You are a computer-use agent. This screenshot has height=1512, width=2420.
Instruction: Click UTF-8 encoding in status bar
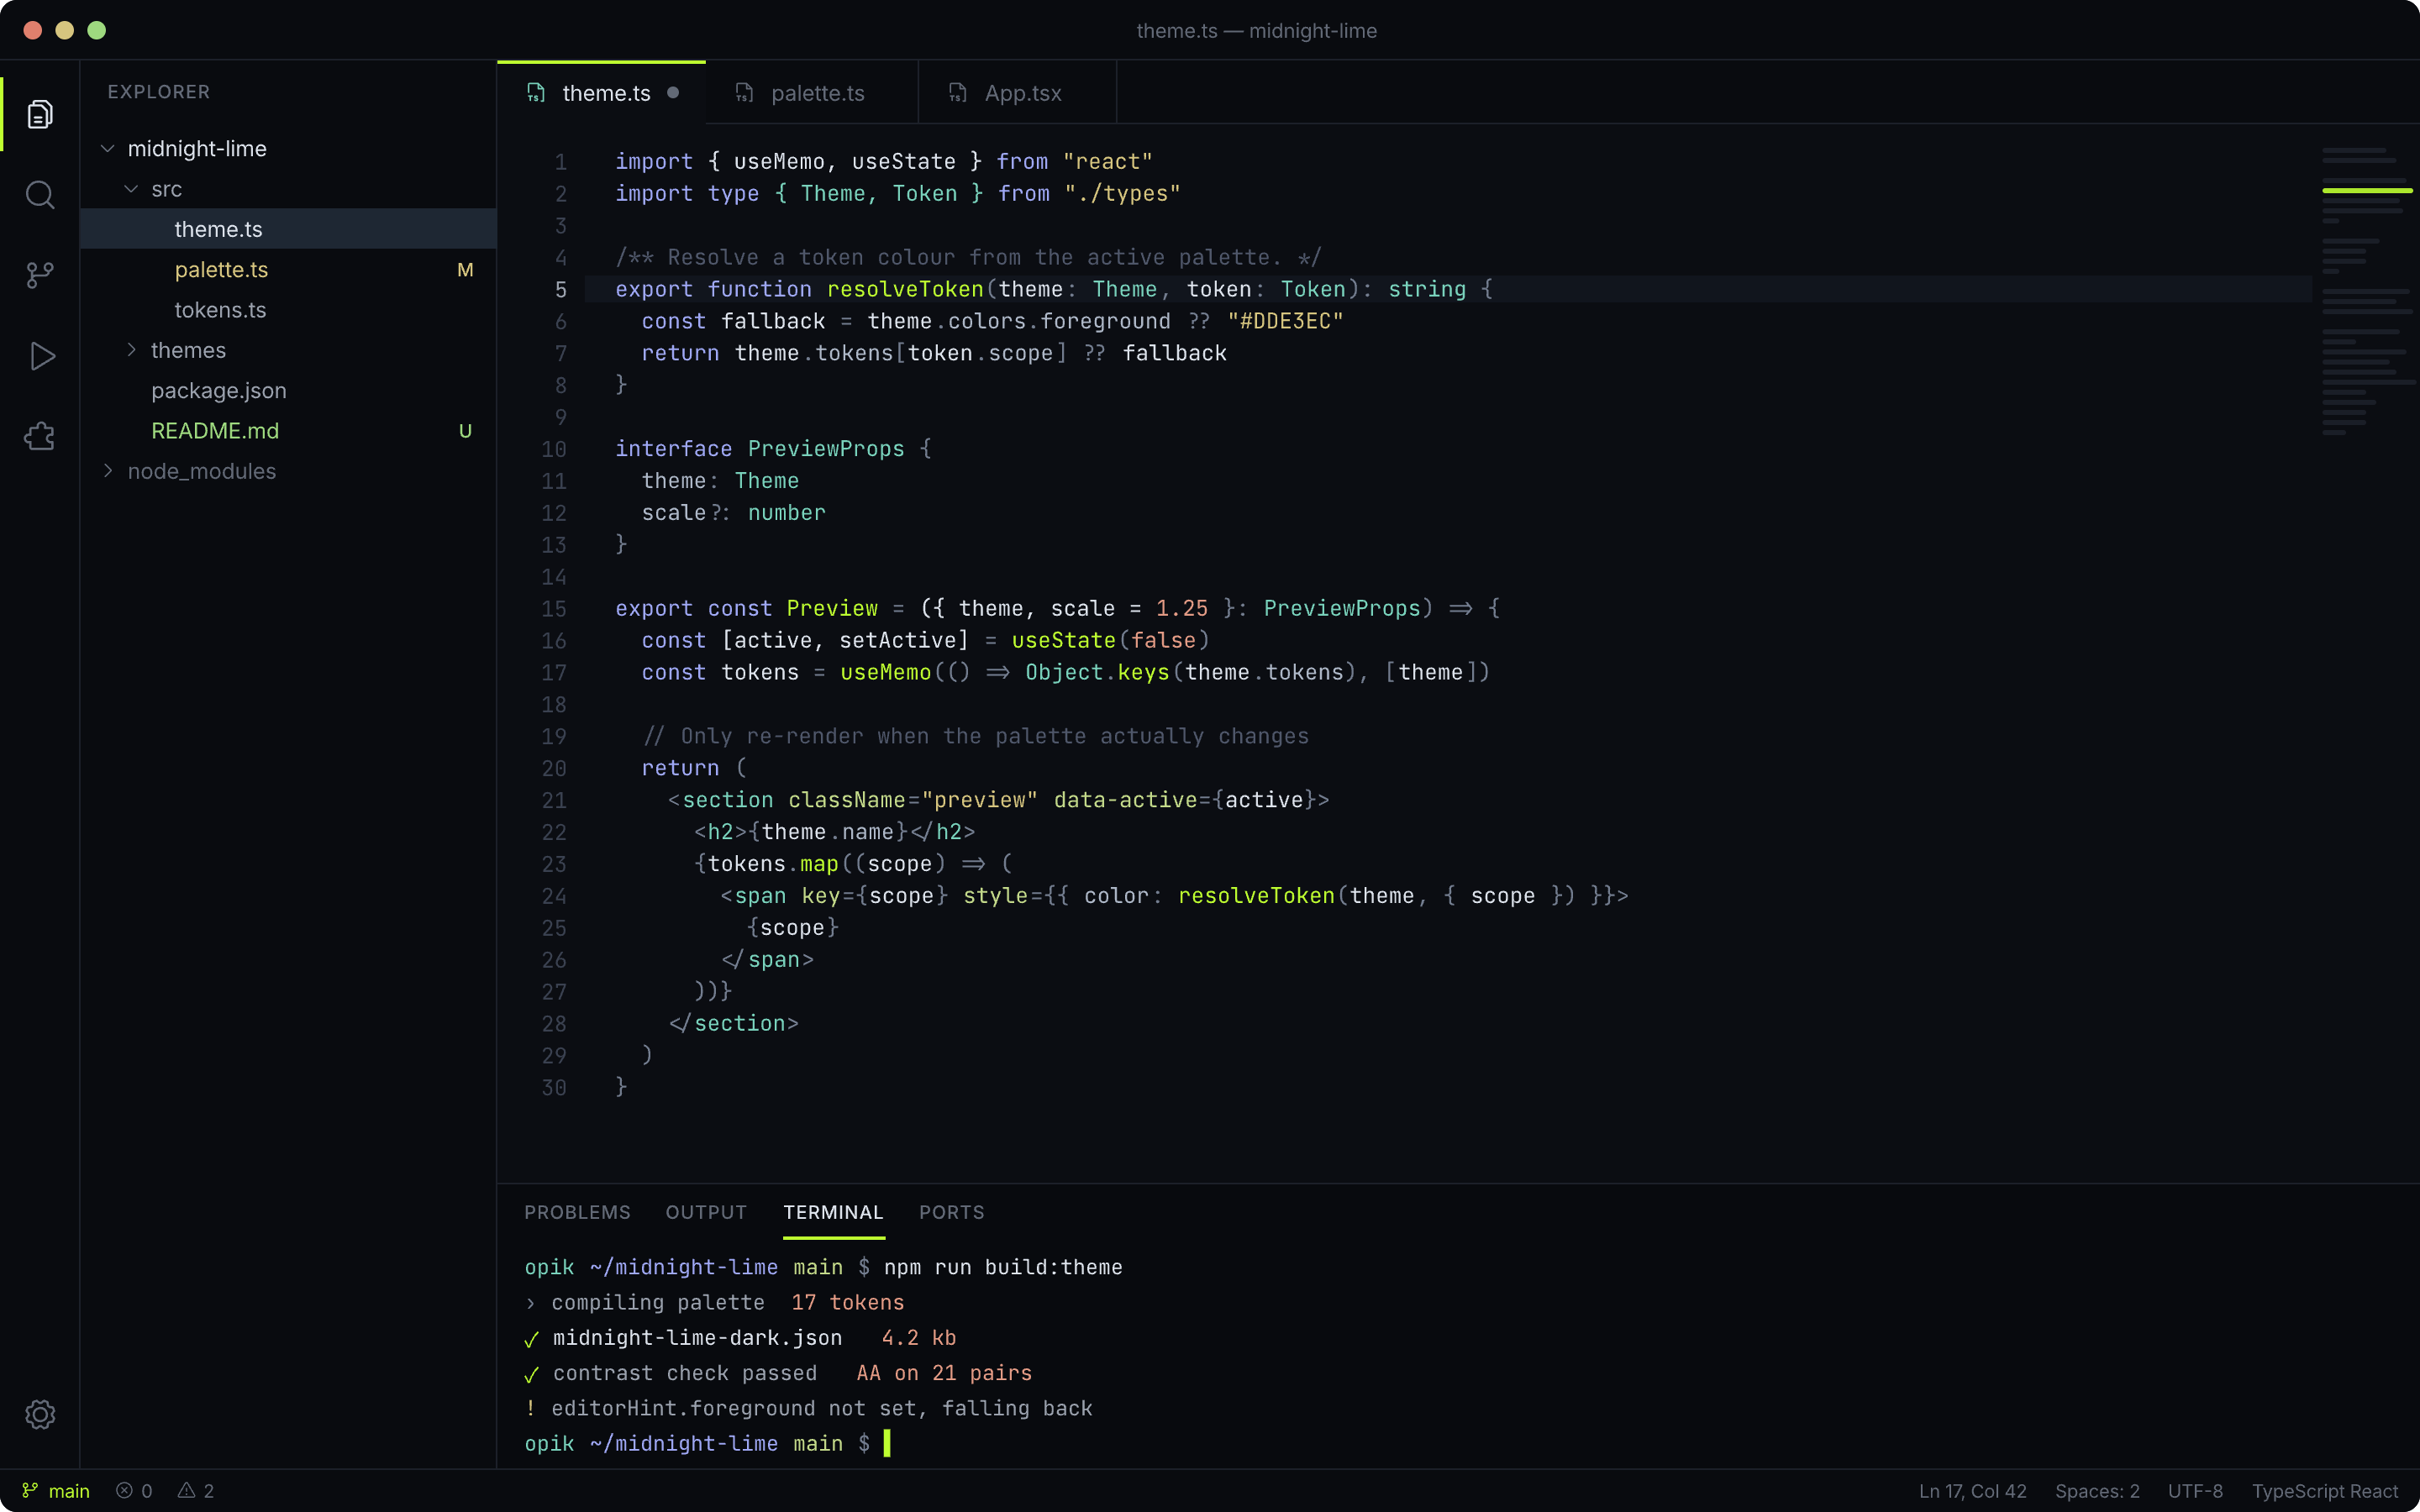pos(2195,1491)
